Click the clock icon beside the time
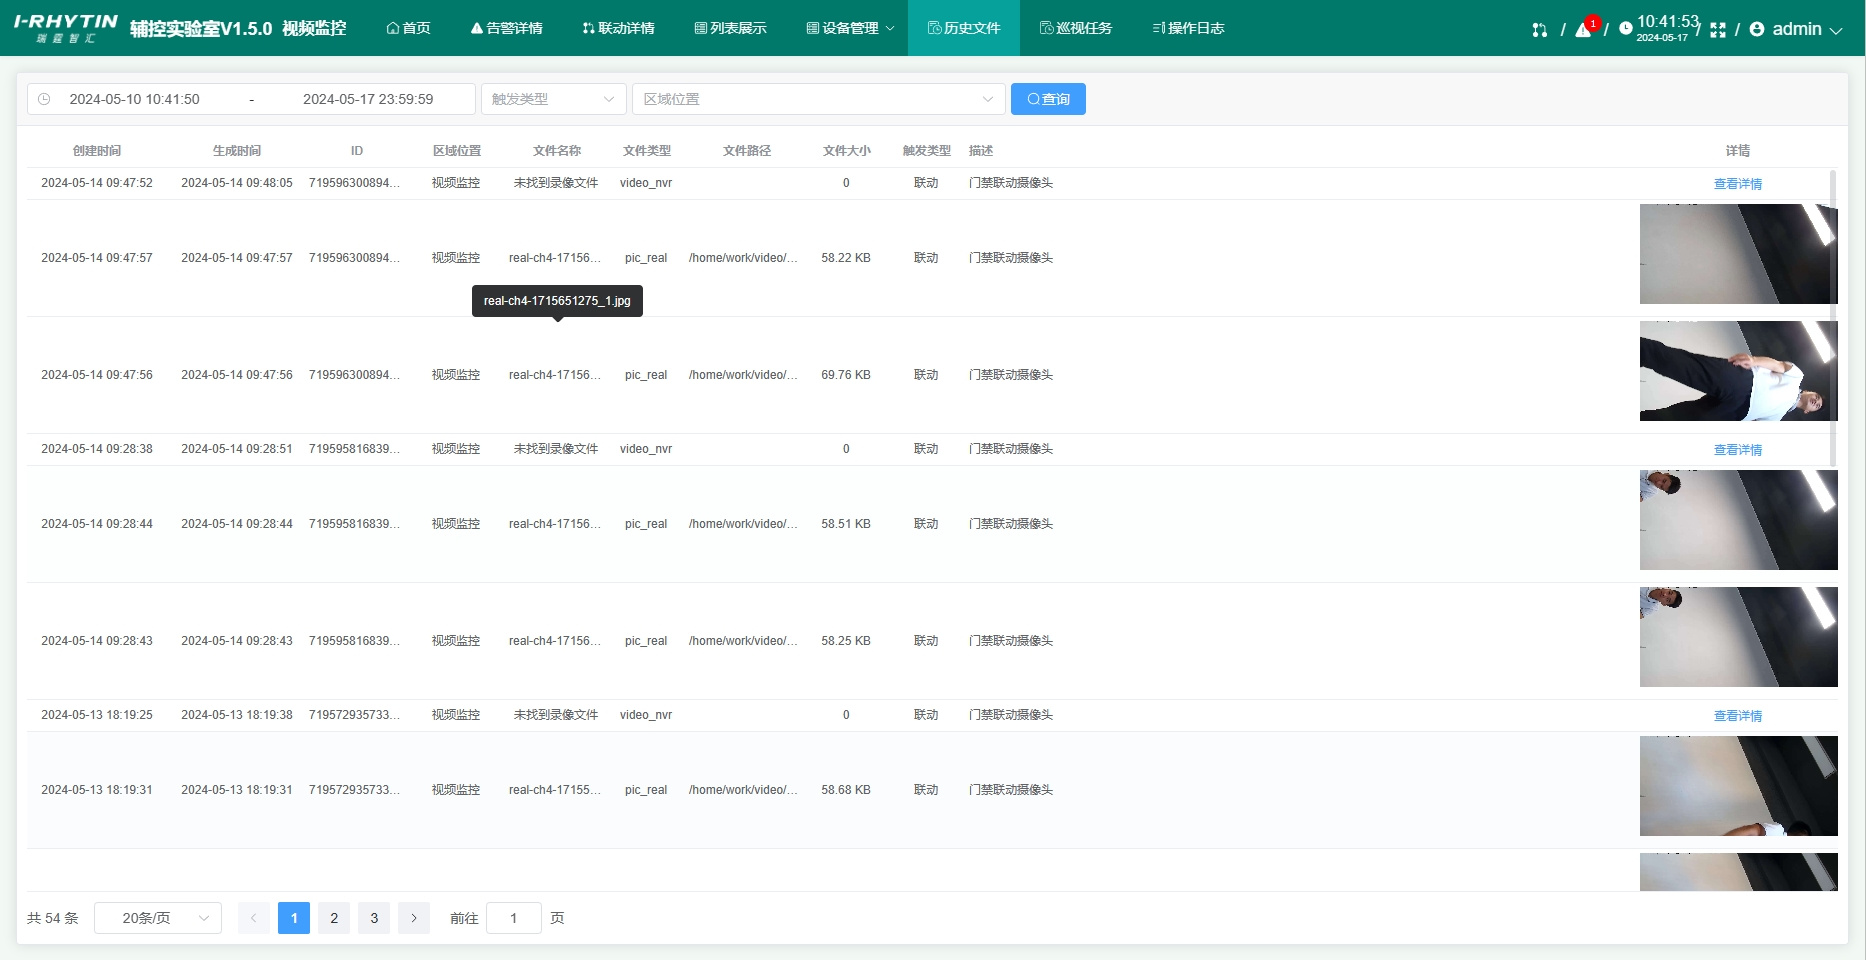The width and height of the screenshot is (1866, 960). point(1626,29)
